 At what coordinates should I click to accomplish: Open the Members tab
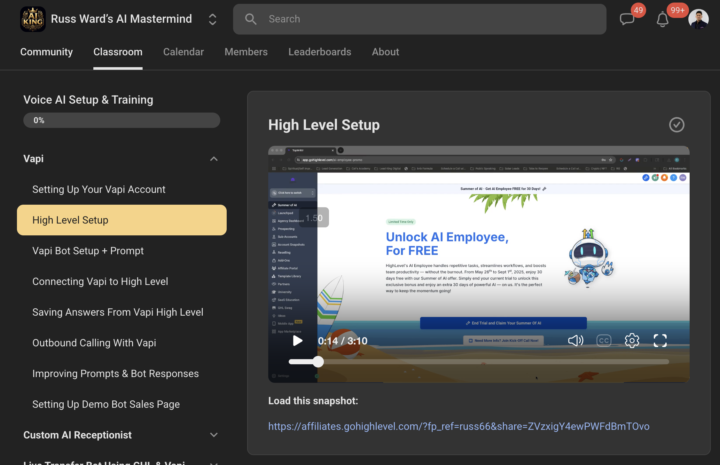246,52
